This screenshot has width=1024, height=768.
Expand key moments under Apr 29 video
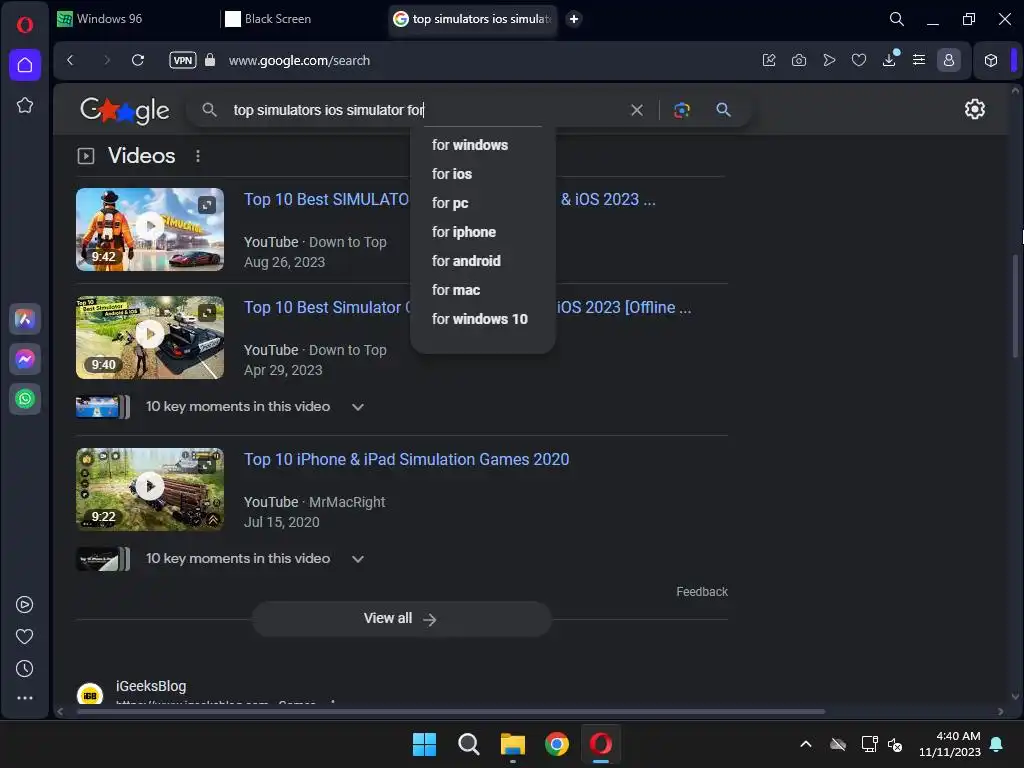pos(358,407)
